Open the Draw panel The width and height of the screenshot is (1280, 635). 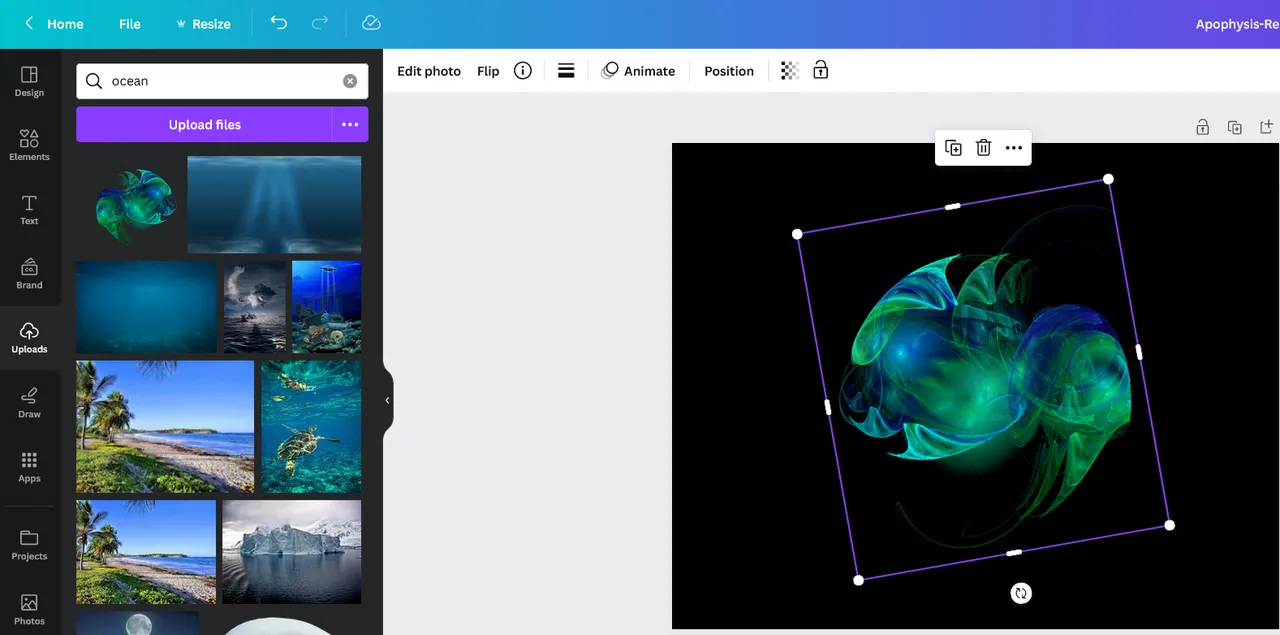click(29, 403)
